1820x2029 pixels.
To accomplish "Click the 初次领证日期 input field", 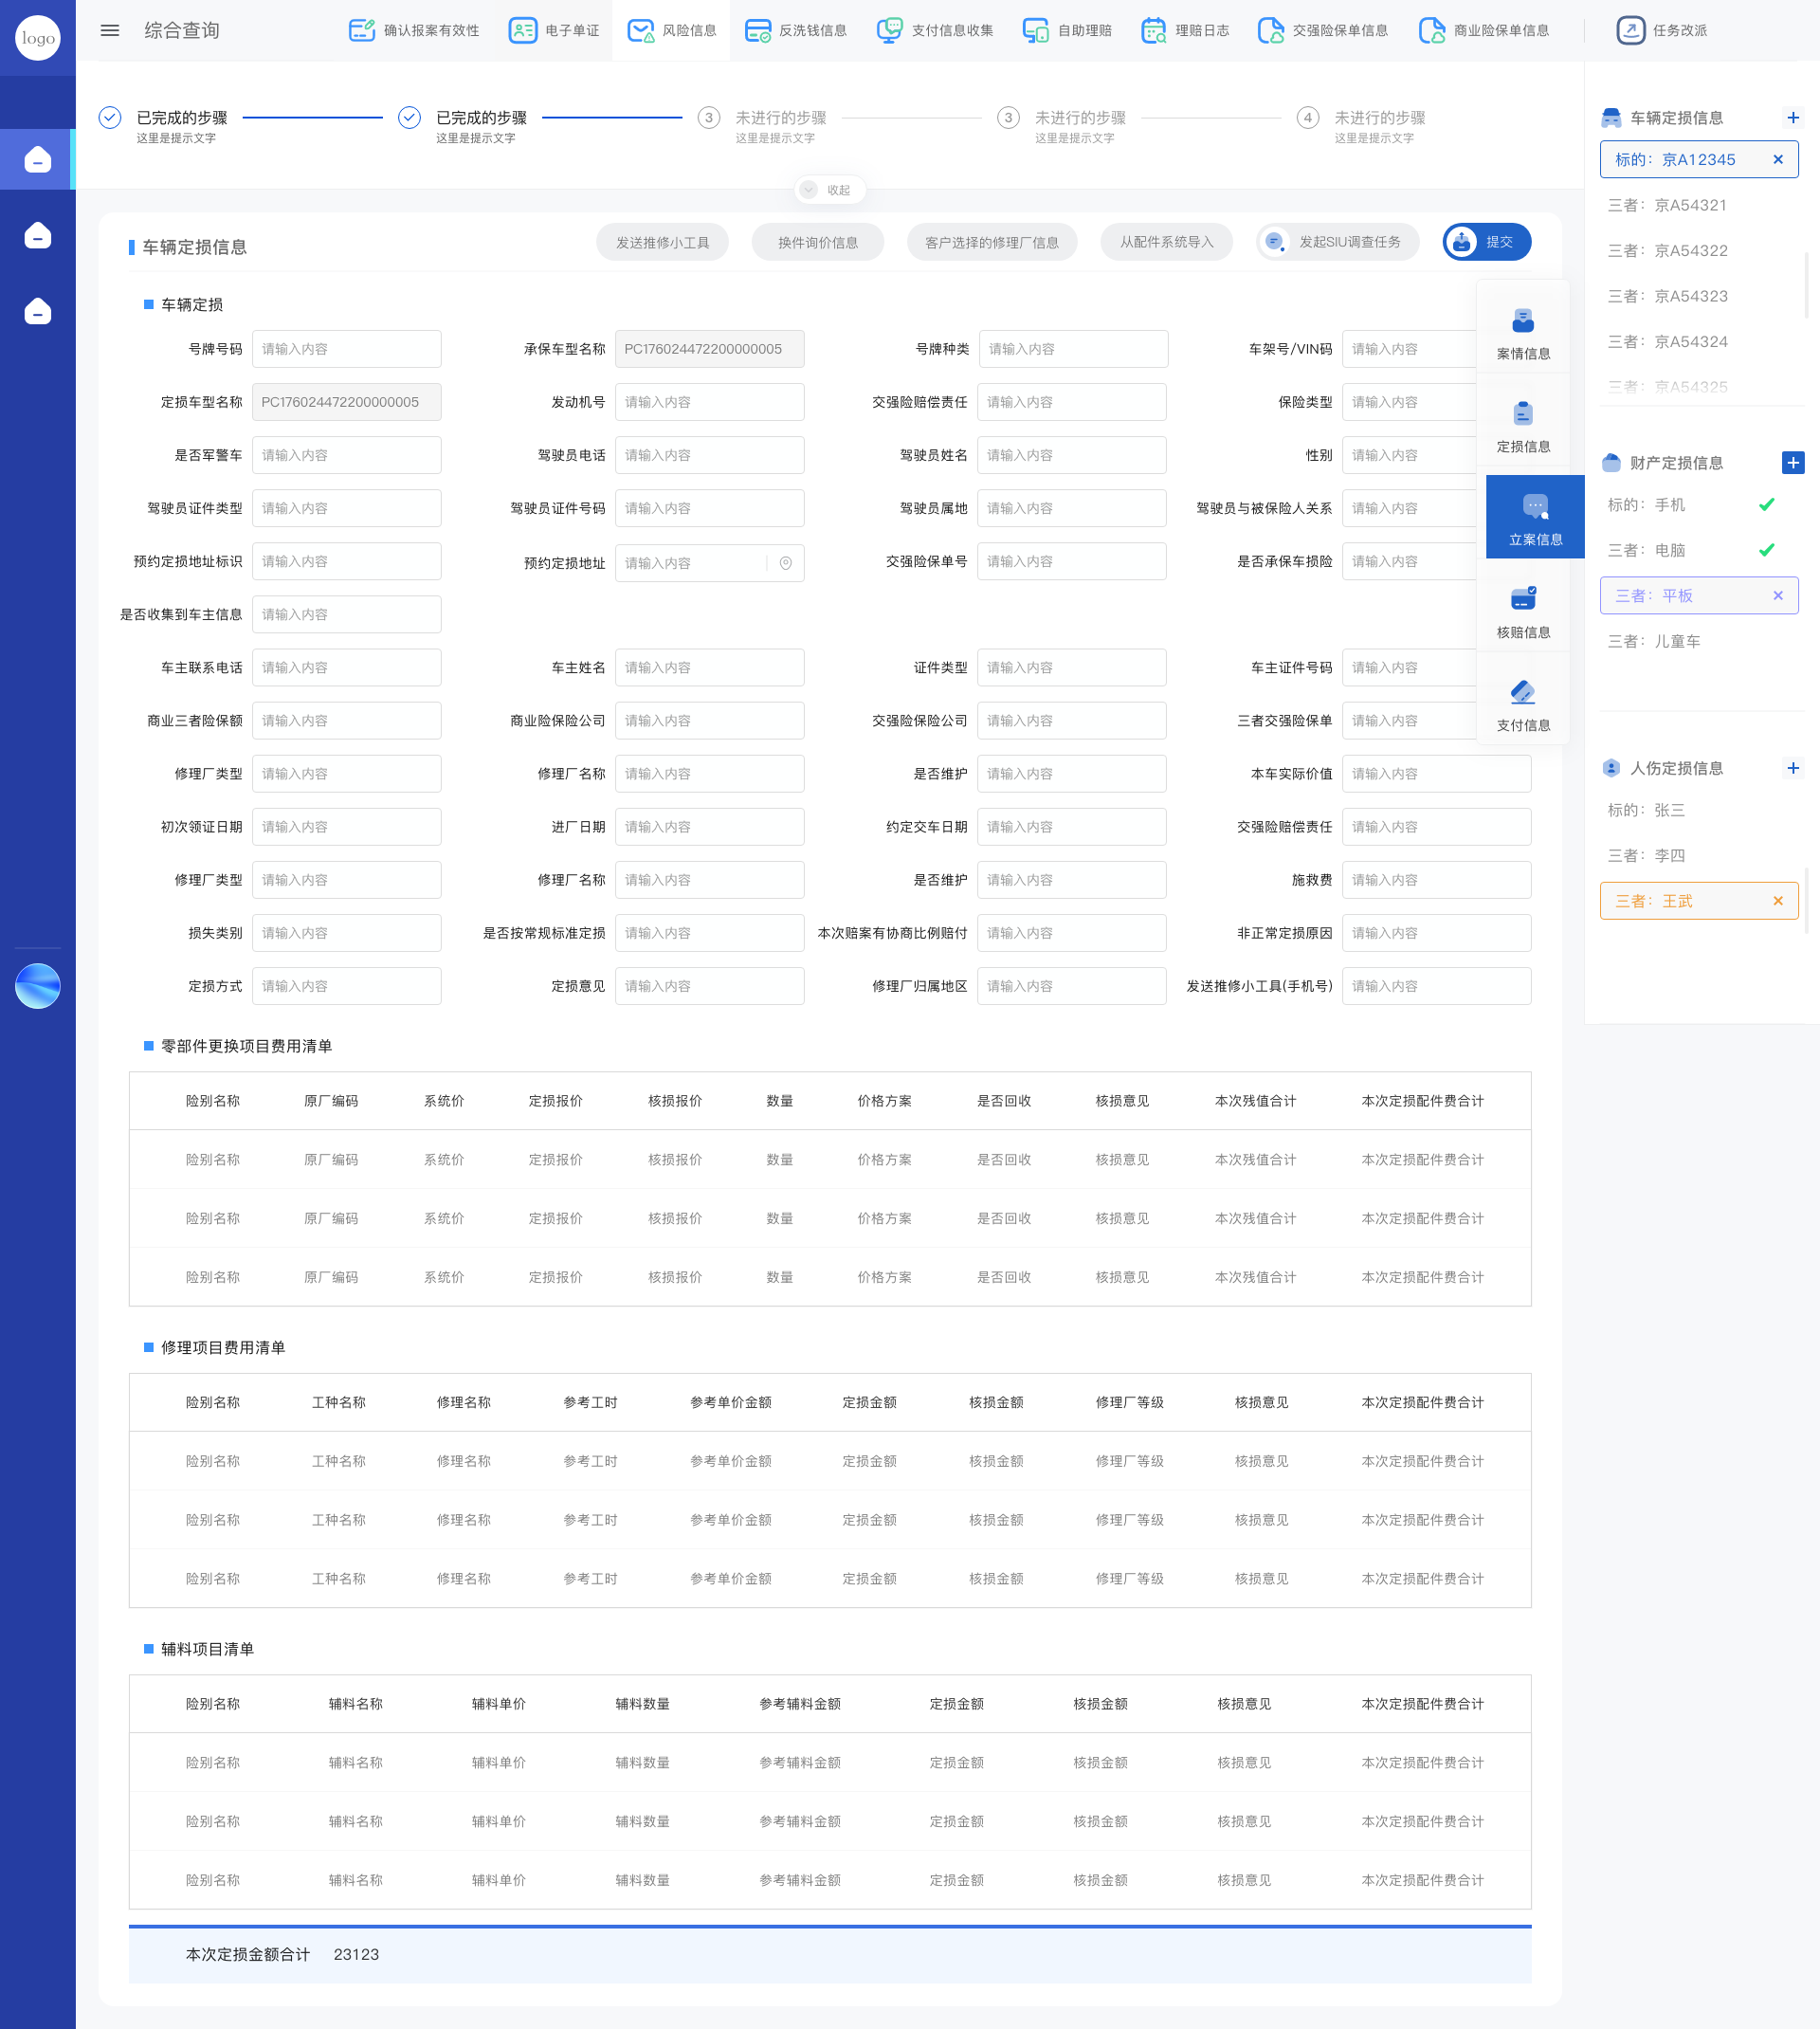I will 346,827.
